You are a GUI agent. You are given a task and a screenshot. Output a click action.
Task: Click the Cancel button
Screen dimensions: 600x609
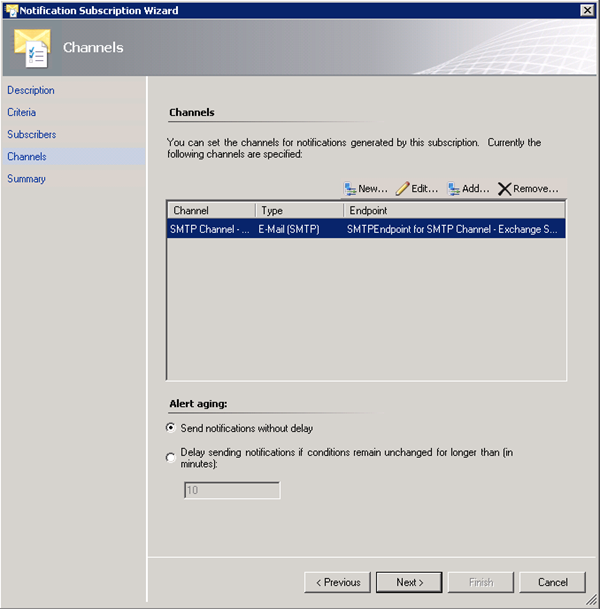point(552,582)
